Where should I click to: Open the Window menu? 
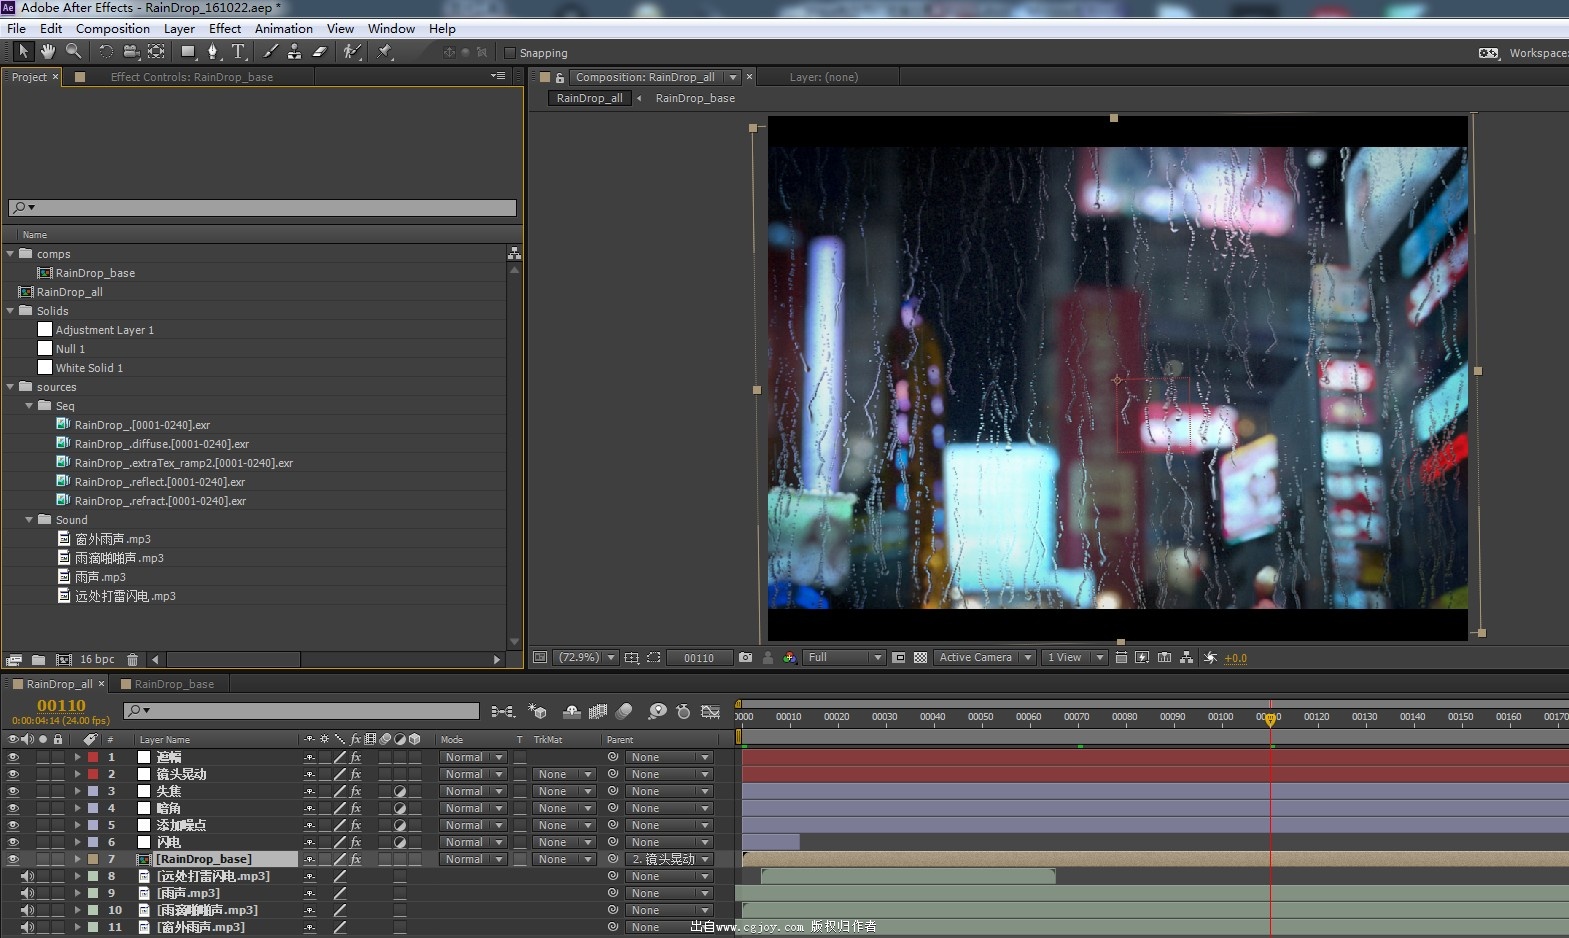pyautogui.click(x=391, y=29)
